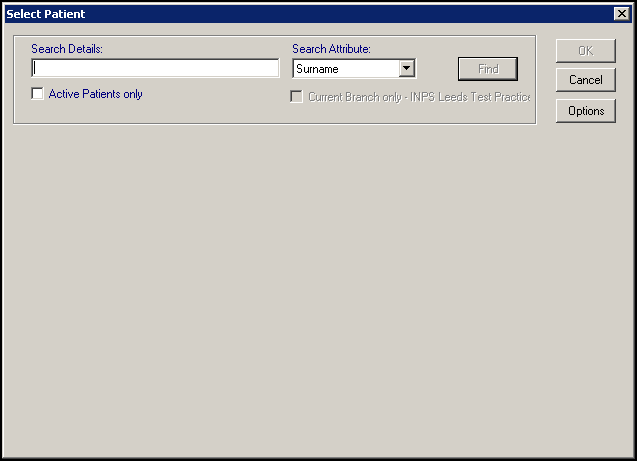Select the Surname combo box field
Image resolution: width=637 pixels, height=461 pixels.
[345, 69]
